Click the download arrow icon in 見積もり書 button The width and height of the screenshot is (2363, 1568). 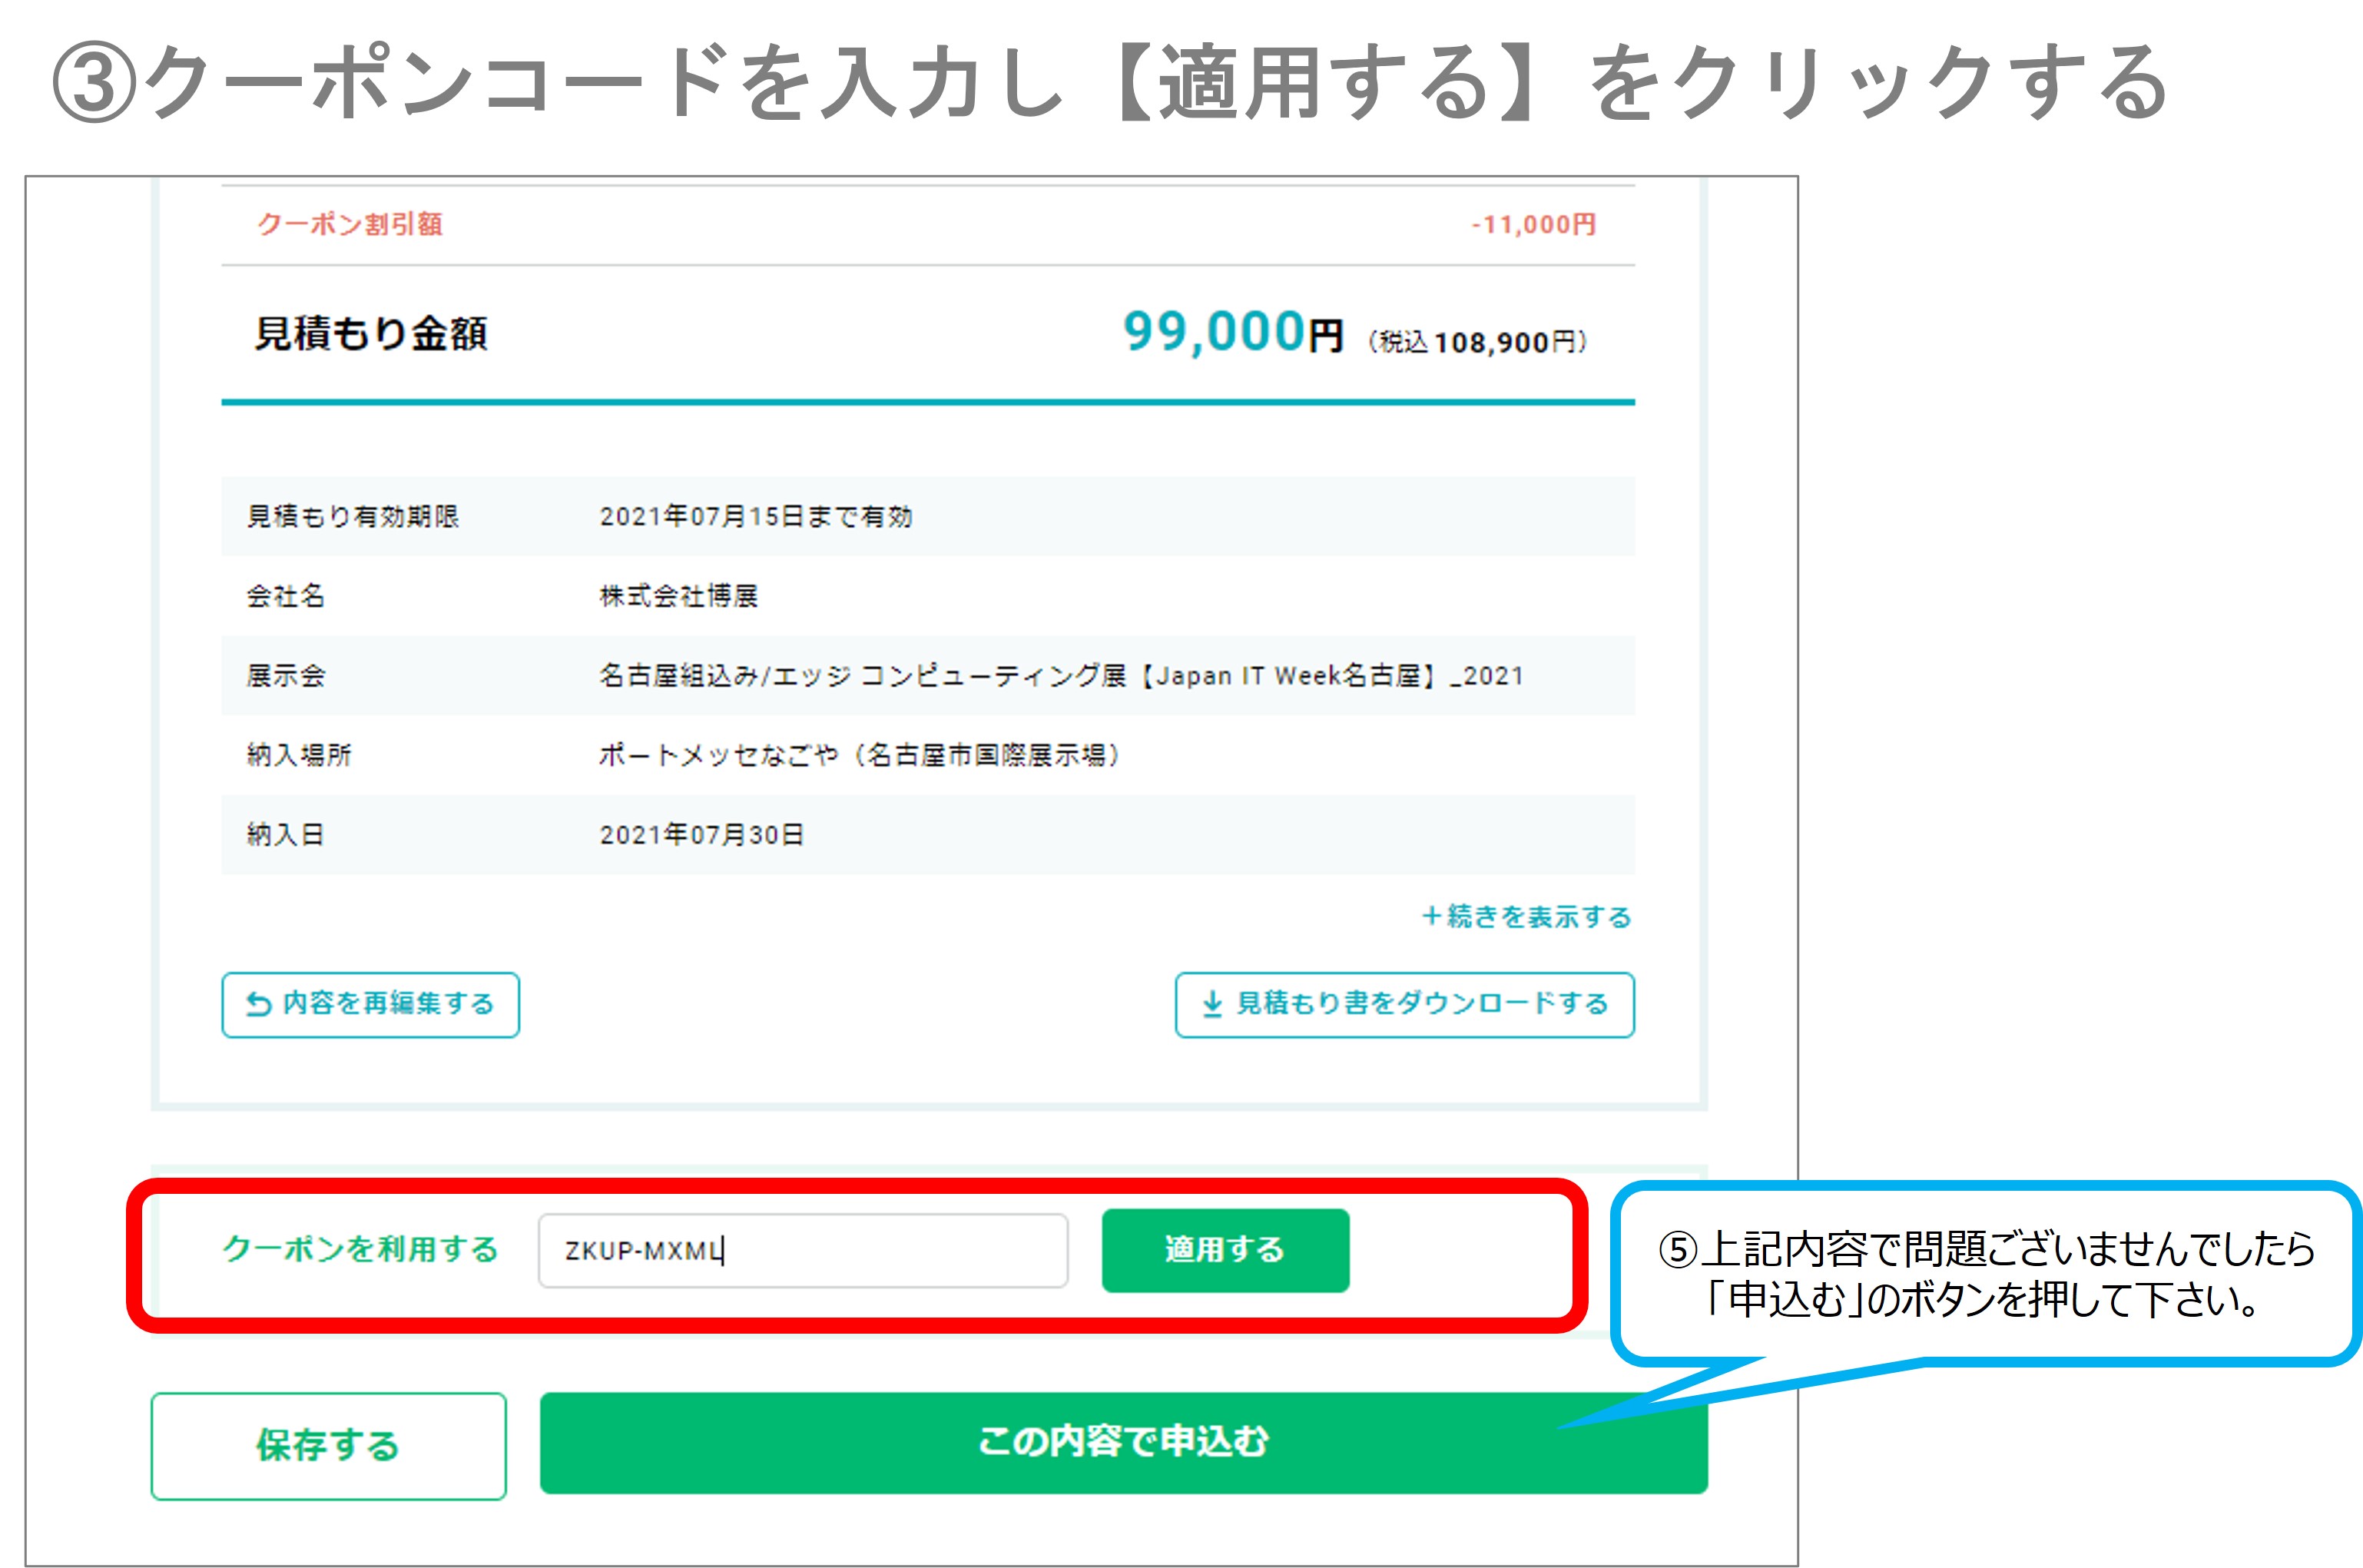coord(1212,1004)
